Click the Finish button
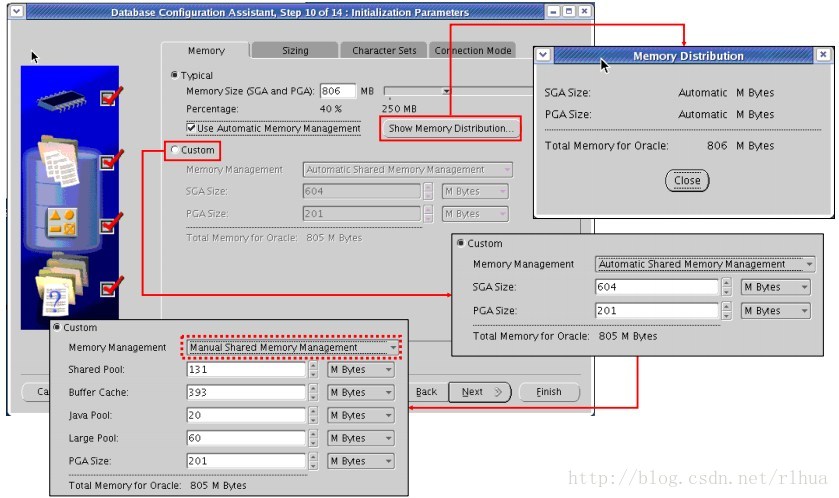839x498 pixels. [549, 392]
